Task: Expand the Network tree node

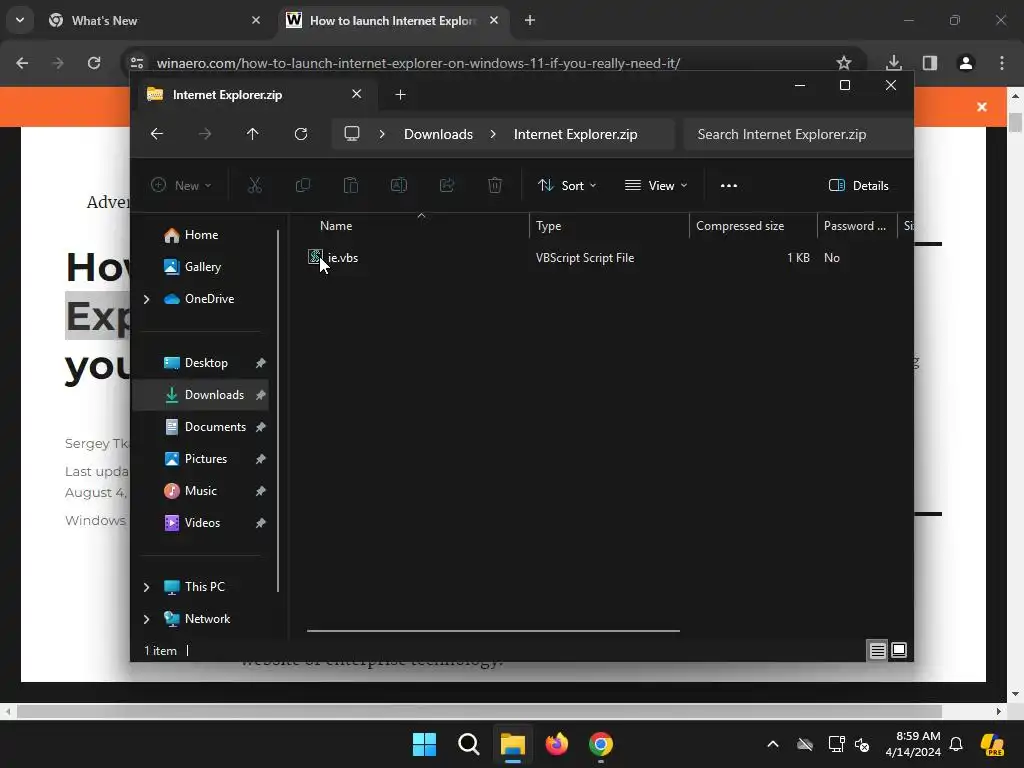Action: [x=146, y=619]
